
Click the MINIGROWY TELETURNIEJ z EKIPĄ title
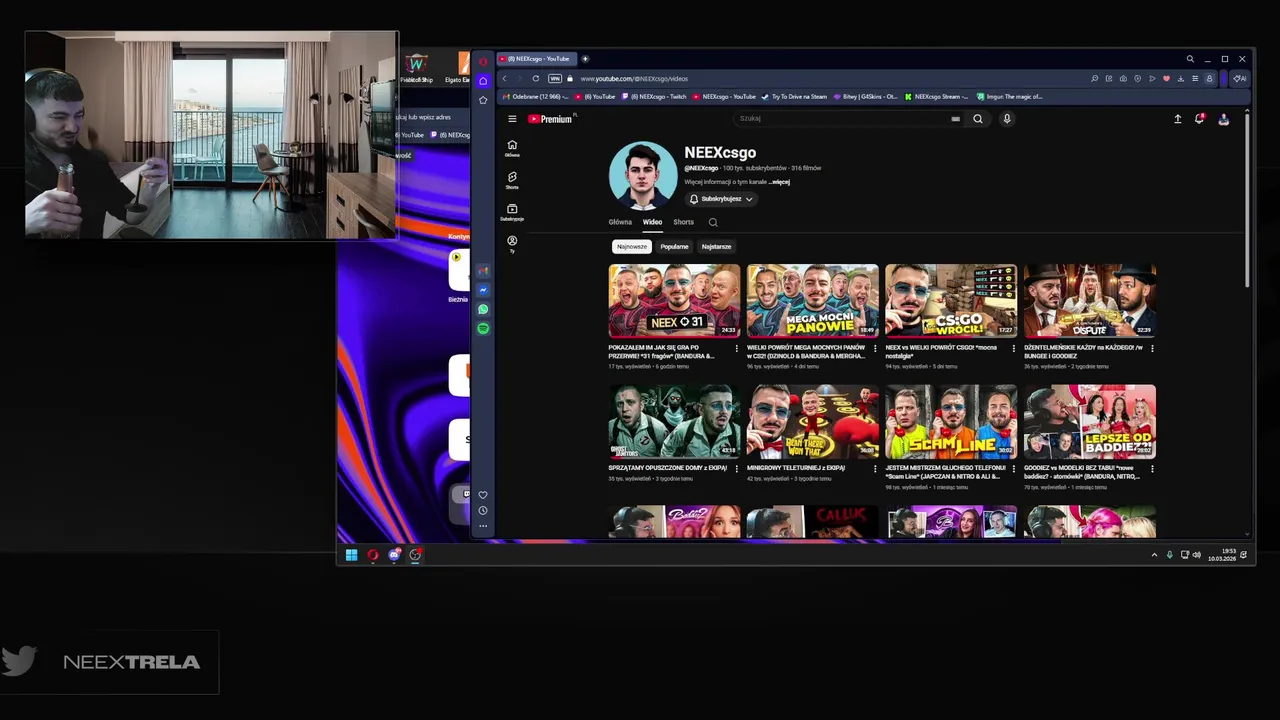pyautogui.click(x=796, y=468)
